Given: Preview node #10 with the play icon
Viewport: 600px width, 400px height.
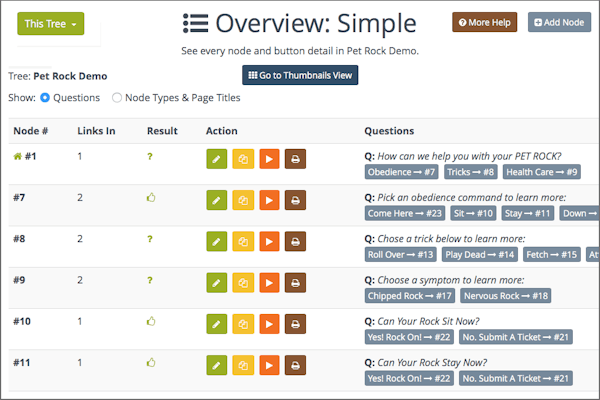Looking at the screenshot, I should click(269, 324).
